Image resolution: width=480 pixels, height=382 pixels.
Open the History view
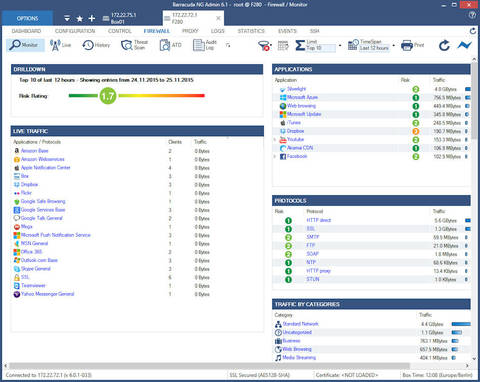(x=96, y=45)
